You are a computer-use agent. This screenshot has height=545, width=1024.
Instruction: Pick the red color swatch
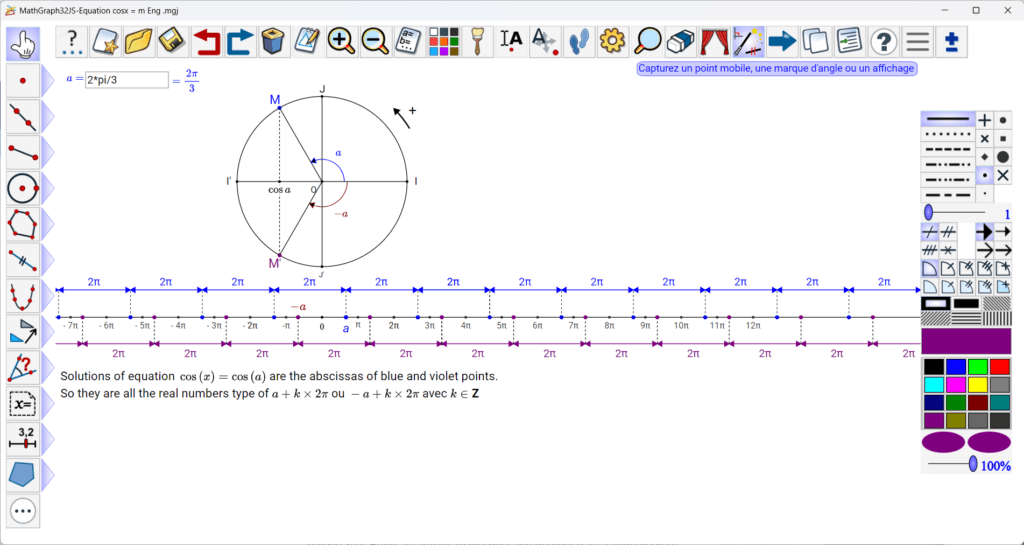tap(999, 367)
